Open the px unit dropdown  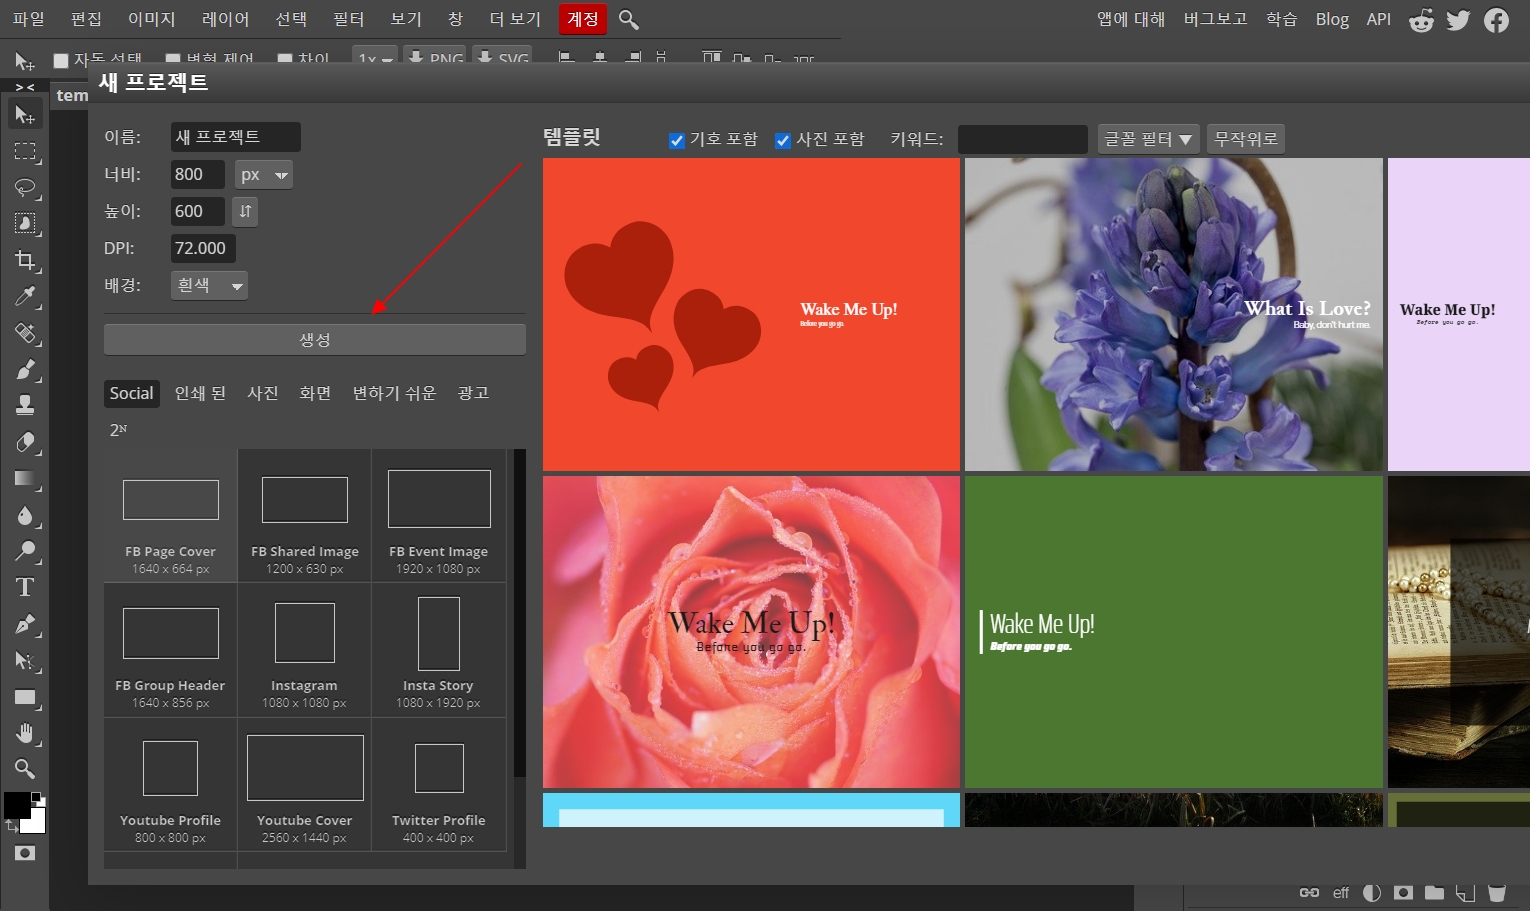[264, 174]
